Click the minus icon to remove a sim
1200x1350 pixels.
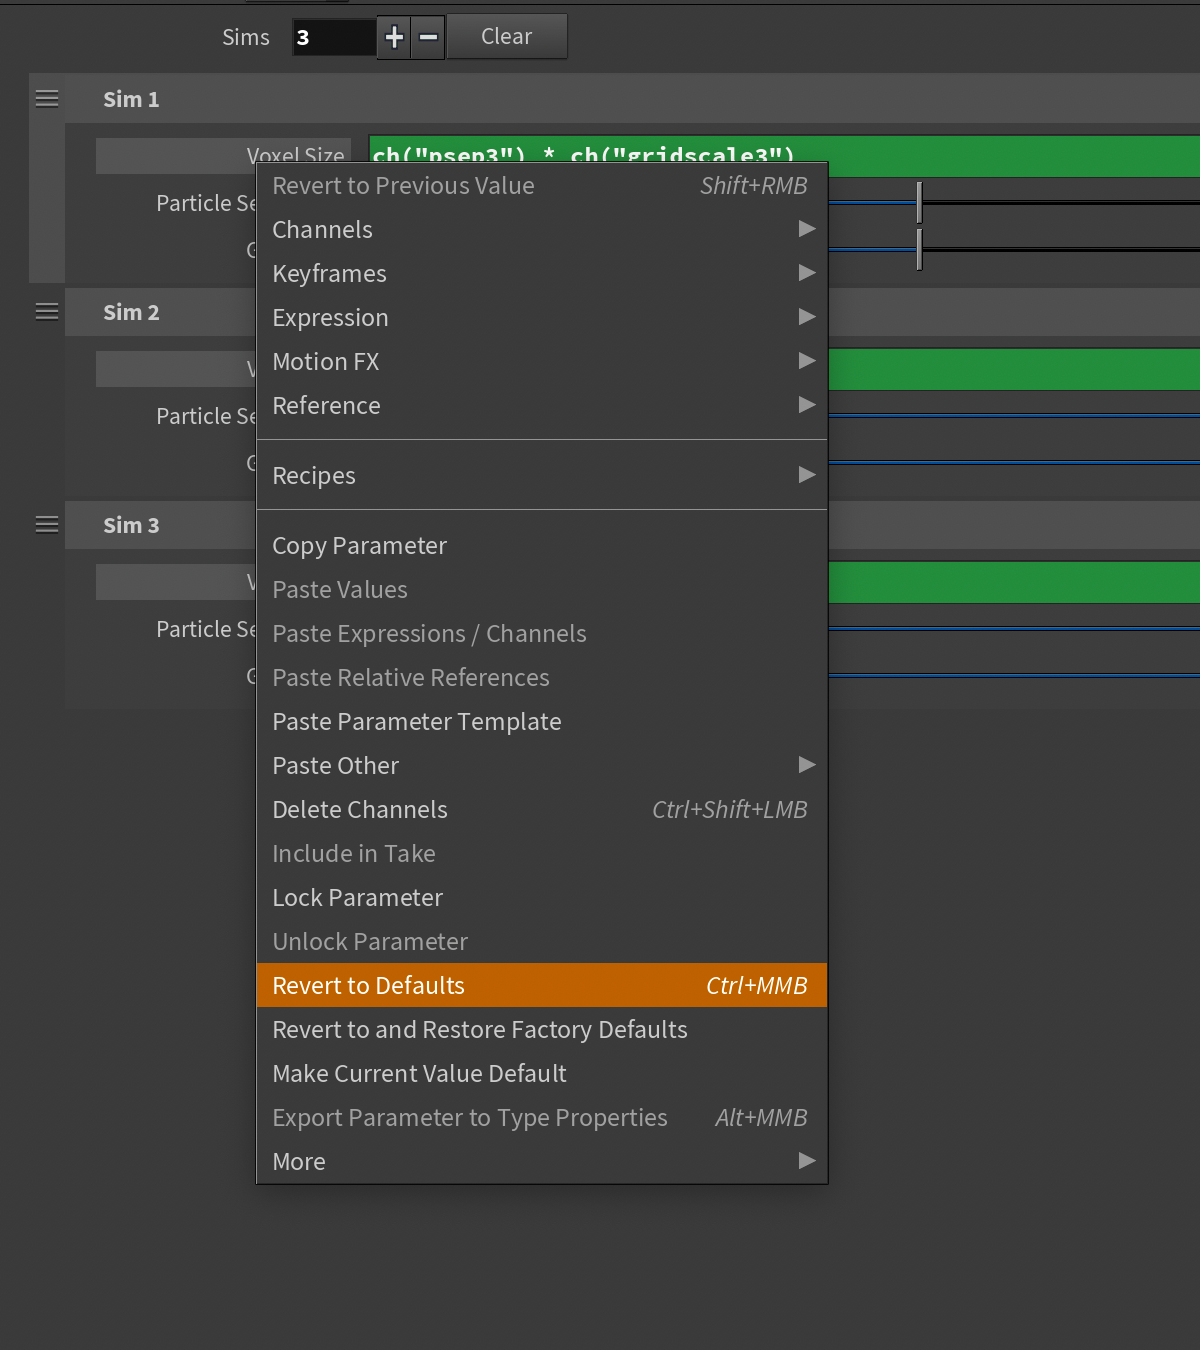[428, 38]
